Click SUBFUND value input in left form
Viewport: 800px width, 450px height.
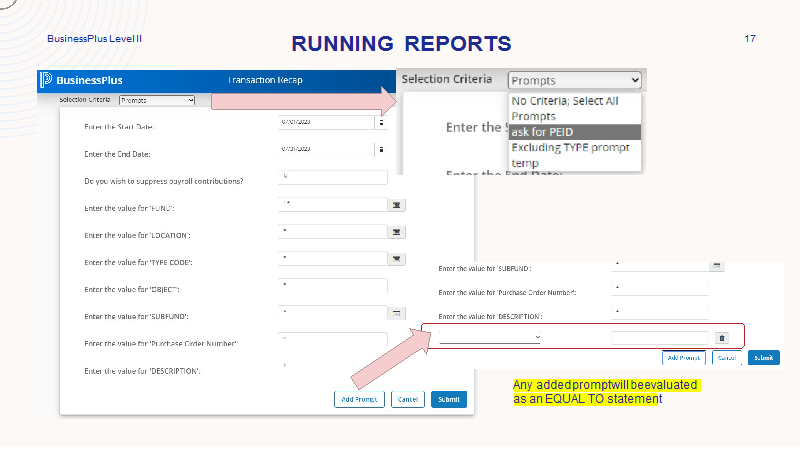pos(333,312)
